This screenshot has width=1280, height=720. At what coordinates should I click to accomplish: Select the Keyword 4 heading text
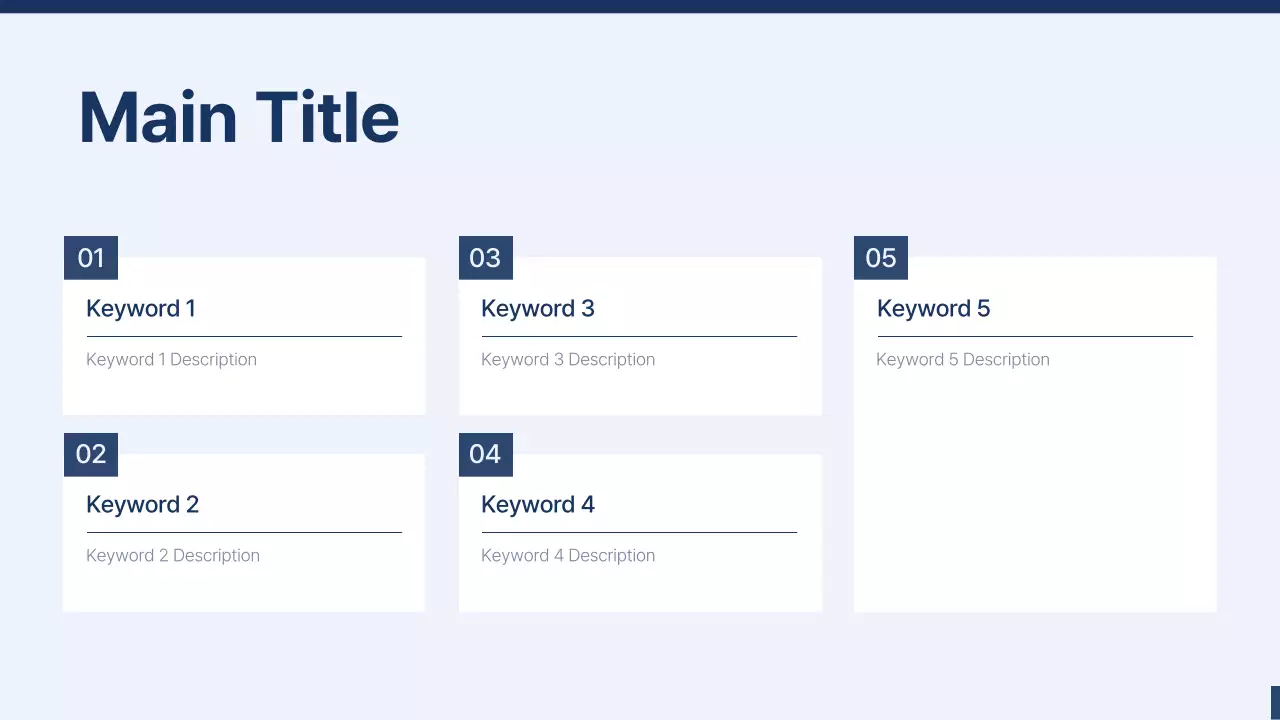pos(537,504)
